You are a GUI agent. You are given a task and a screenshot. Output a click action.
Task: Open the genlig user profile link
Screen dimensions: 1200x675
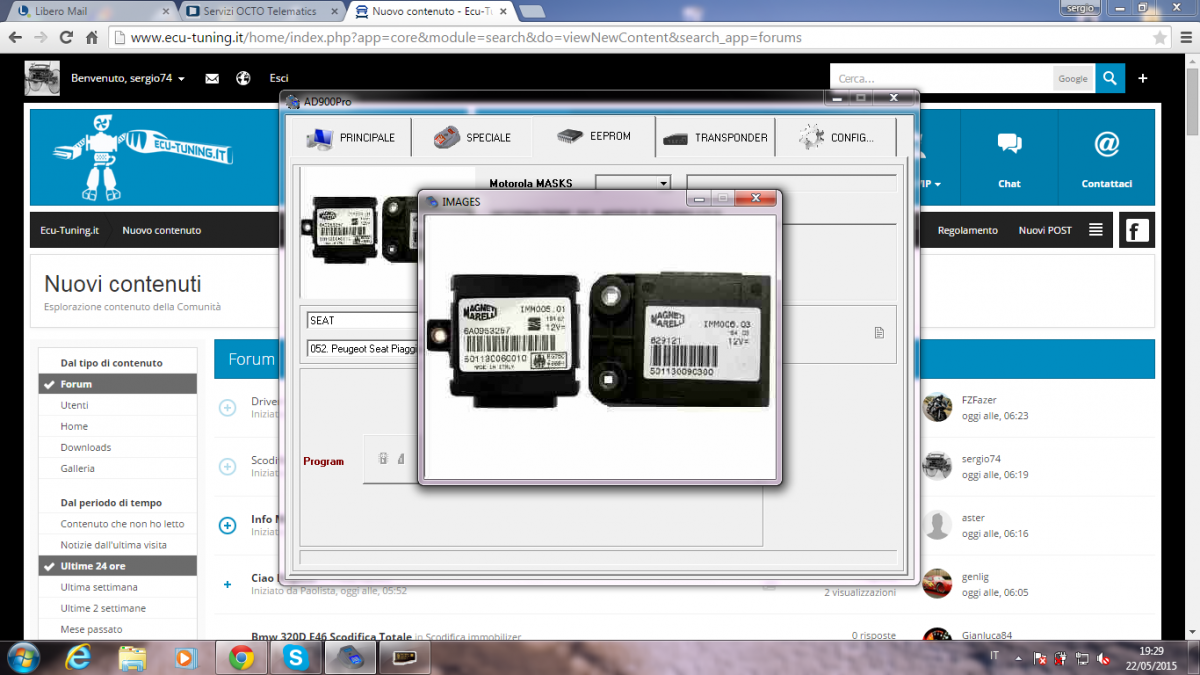click(x=975, y=577)
